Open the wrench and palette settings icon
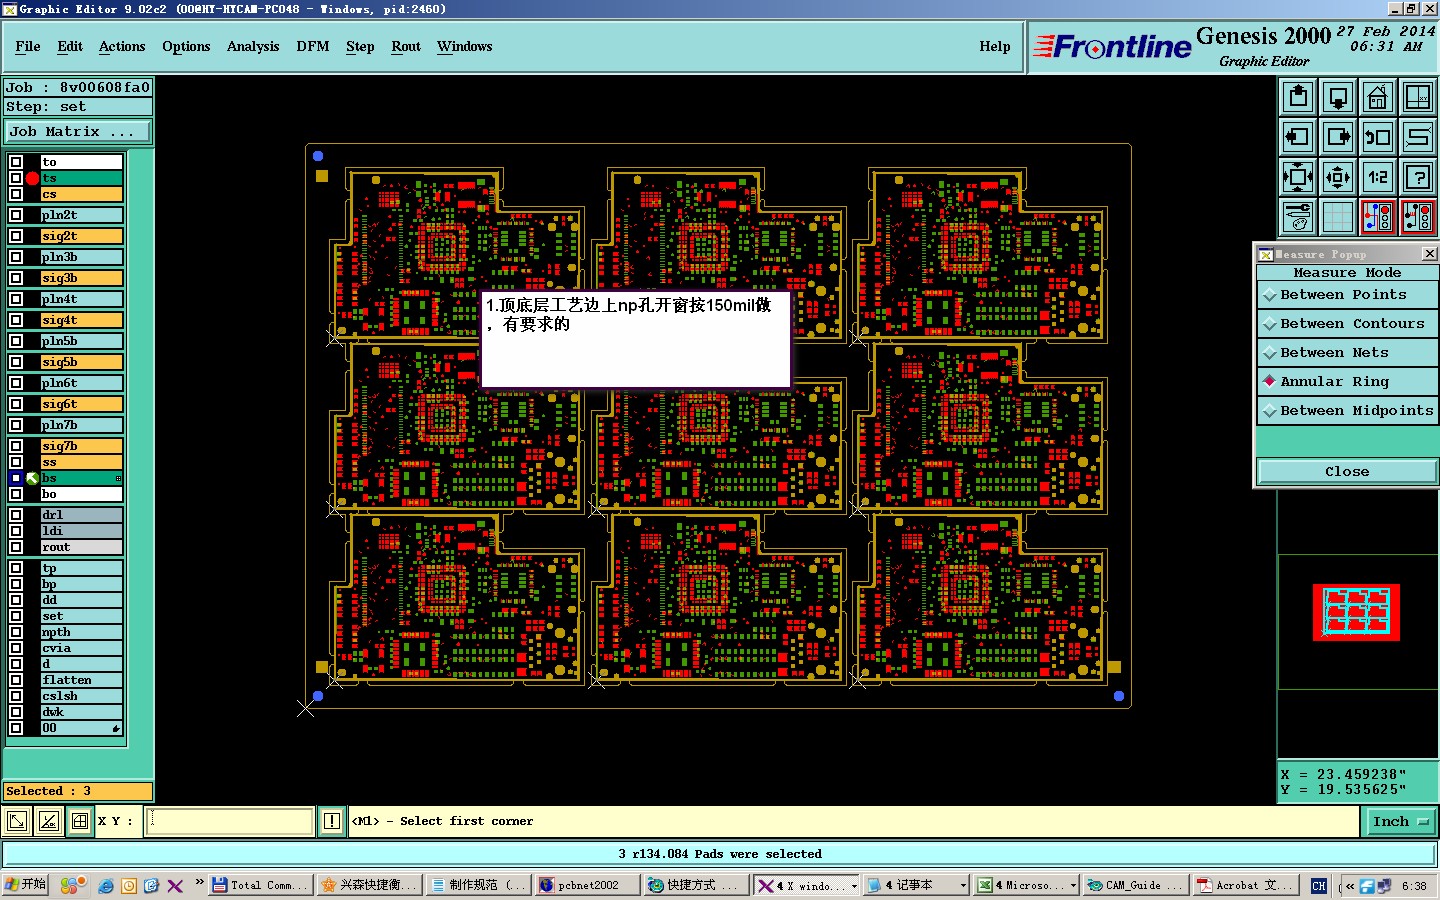Image resolution: width=1440 pixels, height=900 pixels. [1298, 217]
